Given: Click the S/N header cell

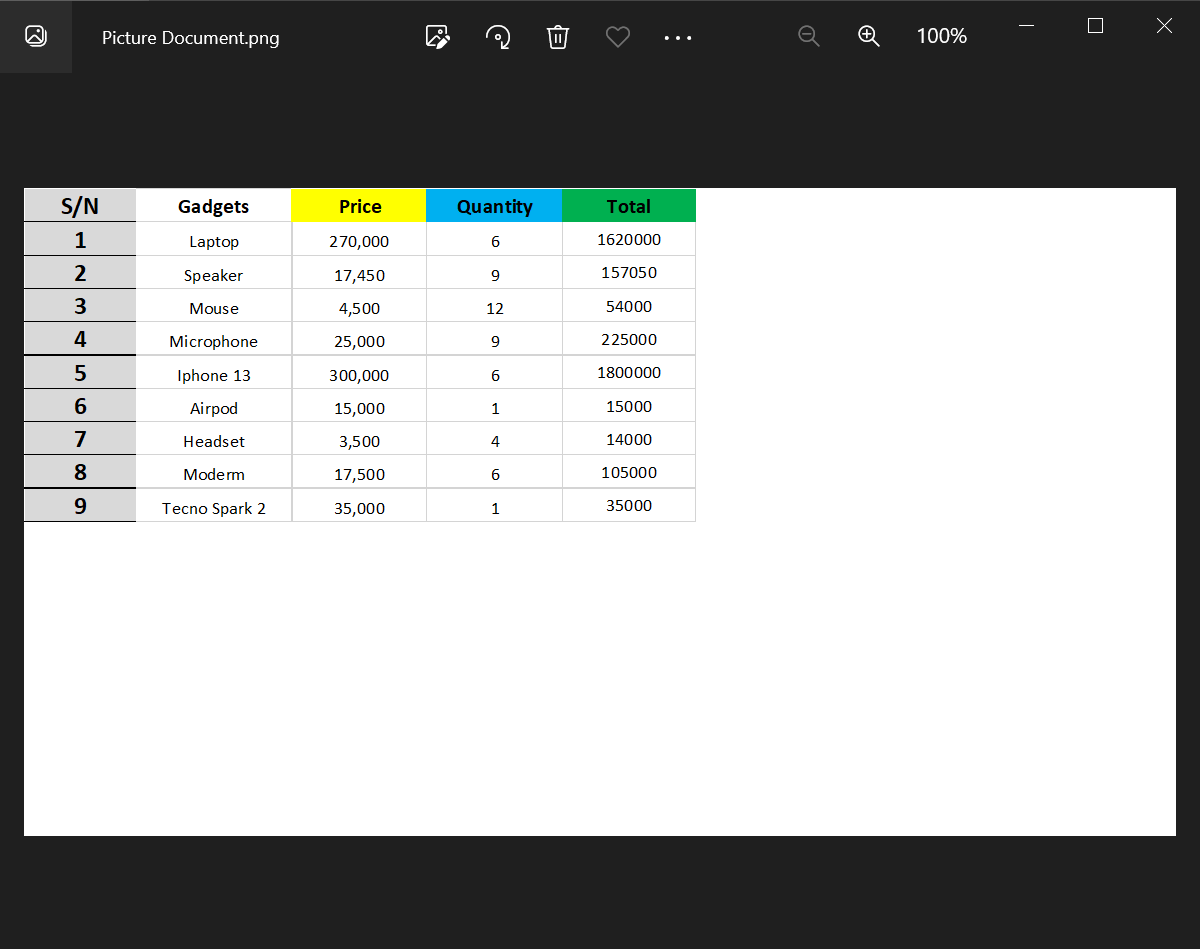Looking at the screenshot, I should (79, 206).
